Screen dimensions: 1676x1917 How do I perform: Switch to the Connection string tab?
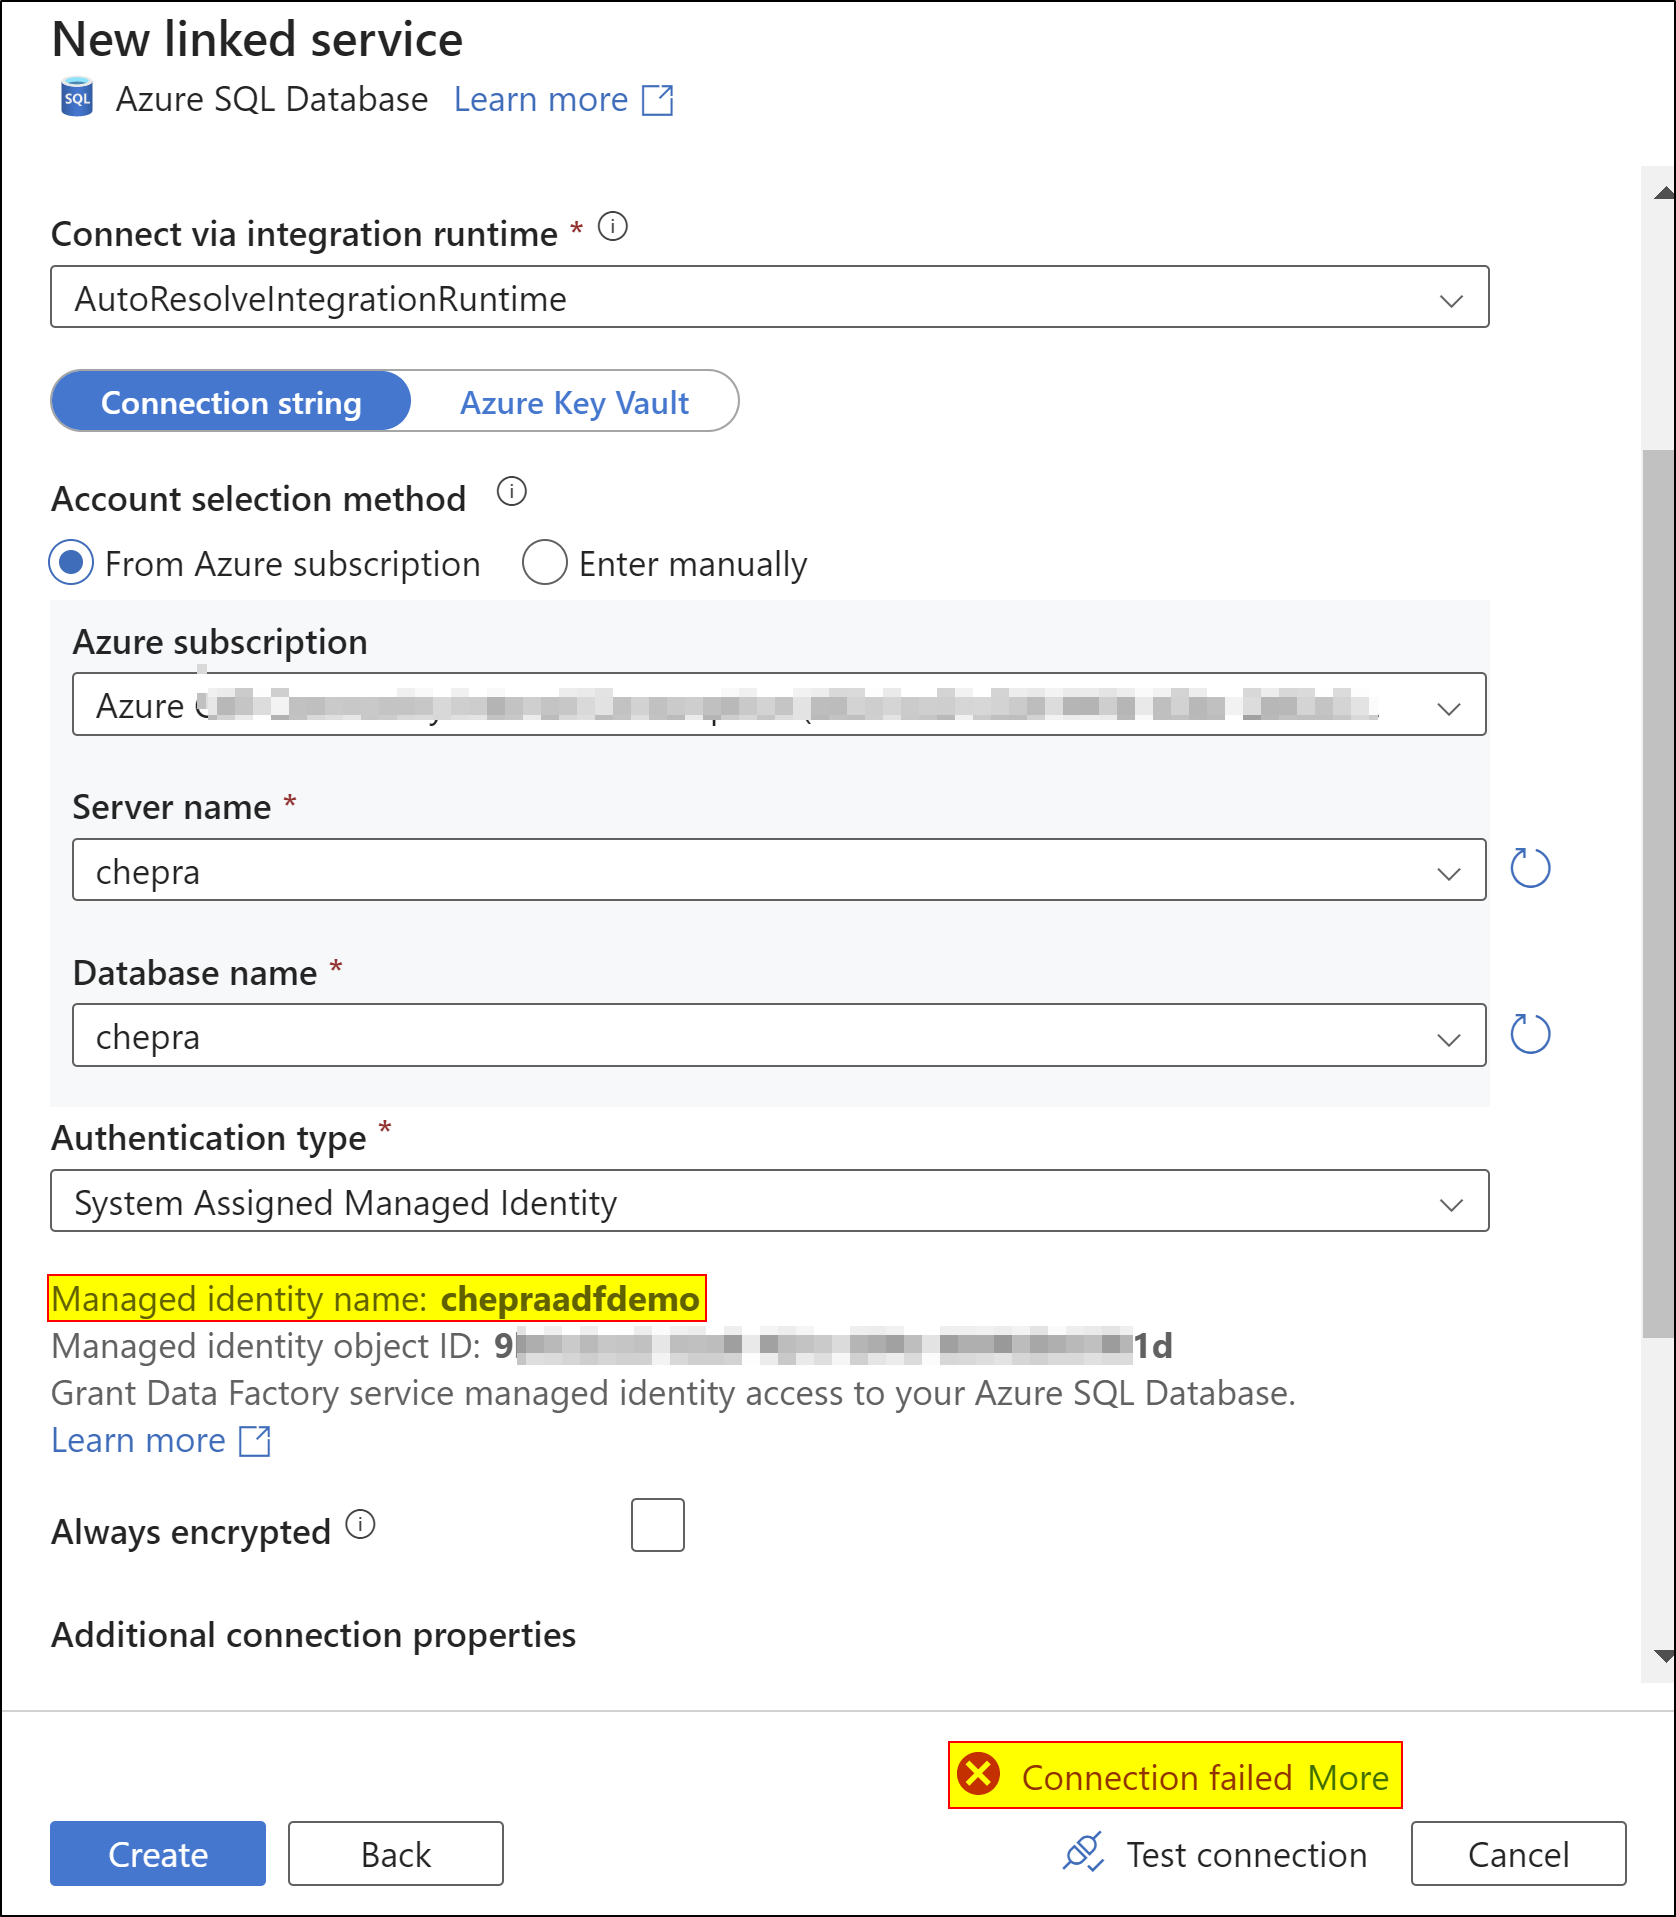231,402
